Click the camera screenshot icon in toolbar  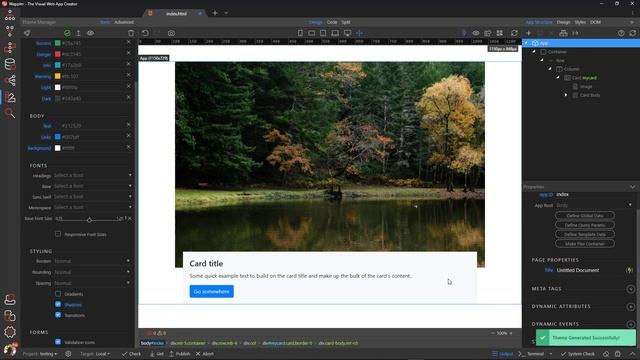[171, 33]
